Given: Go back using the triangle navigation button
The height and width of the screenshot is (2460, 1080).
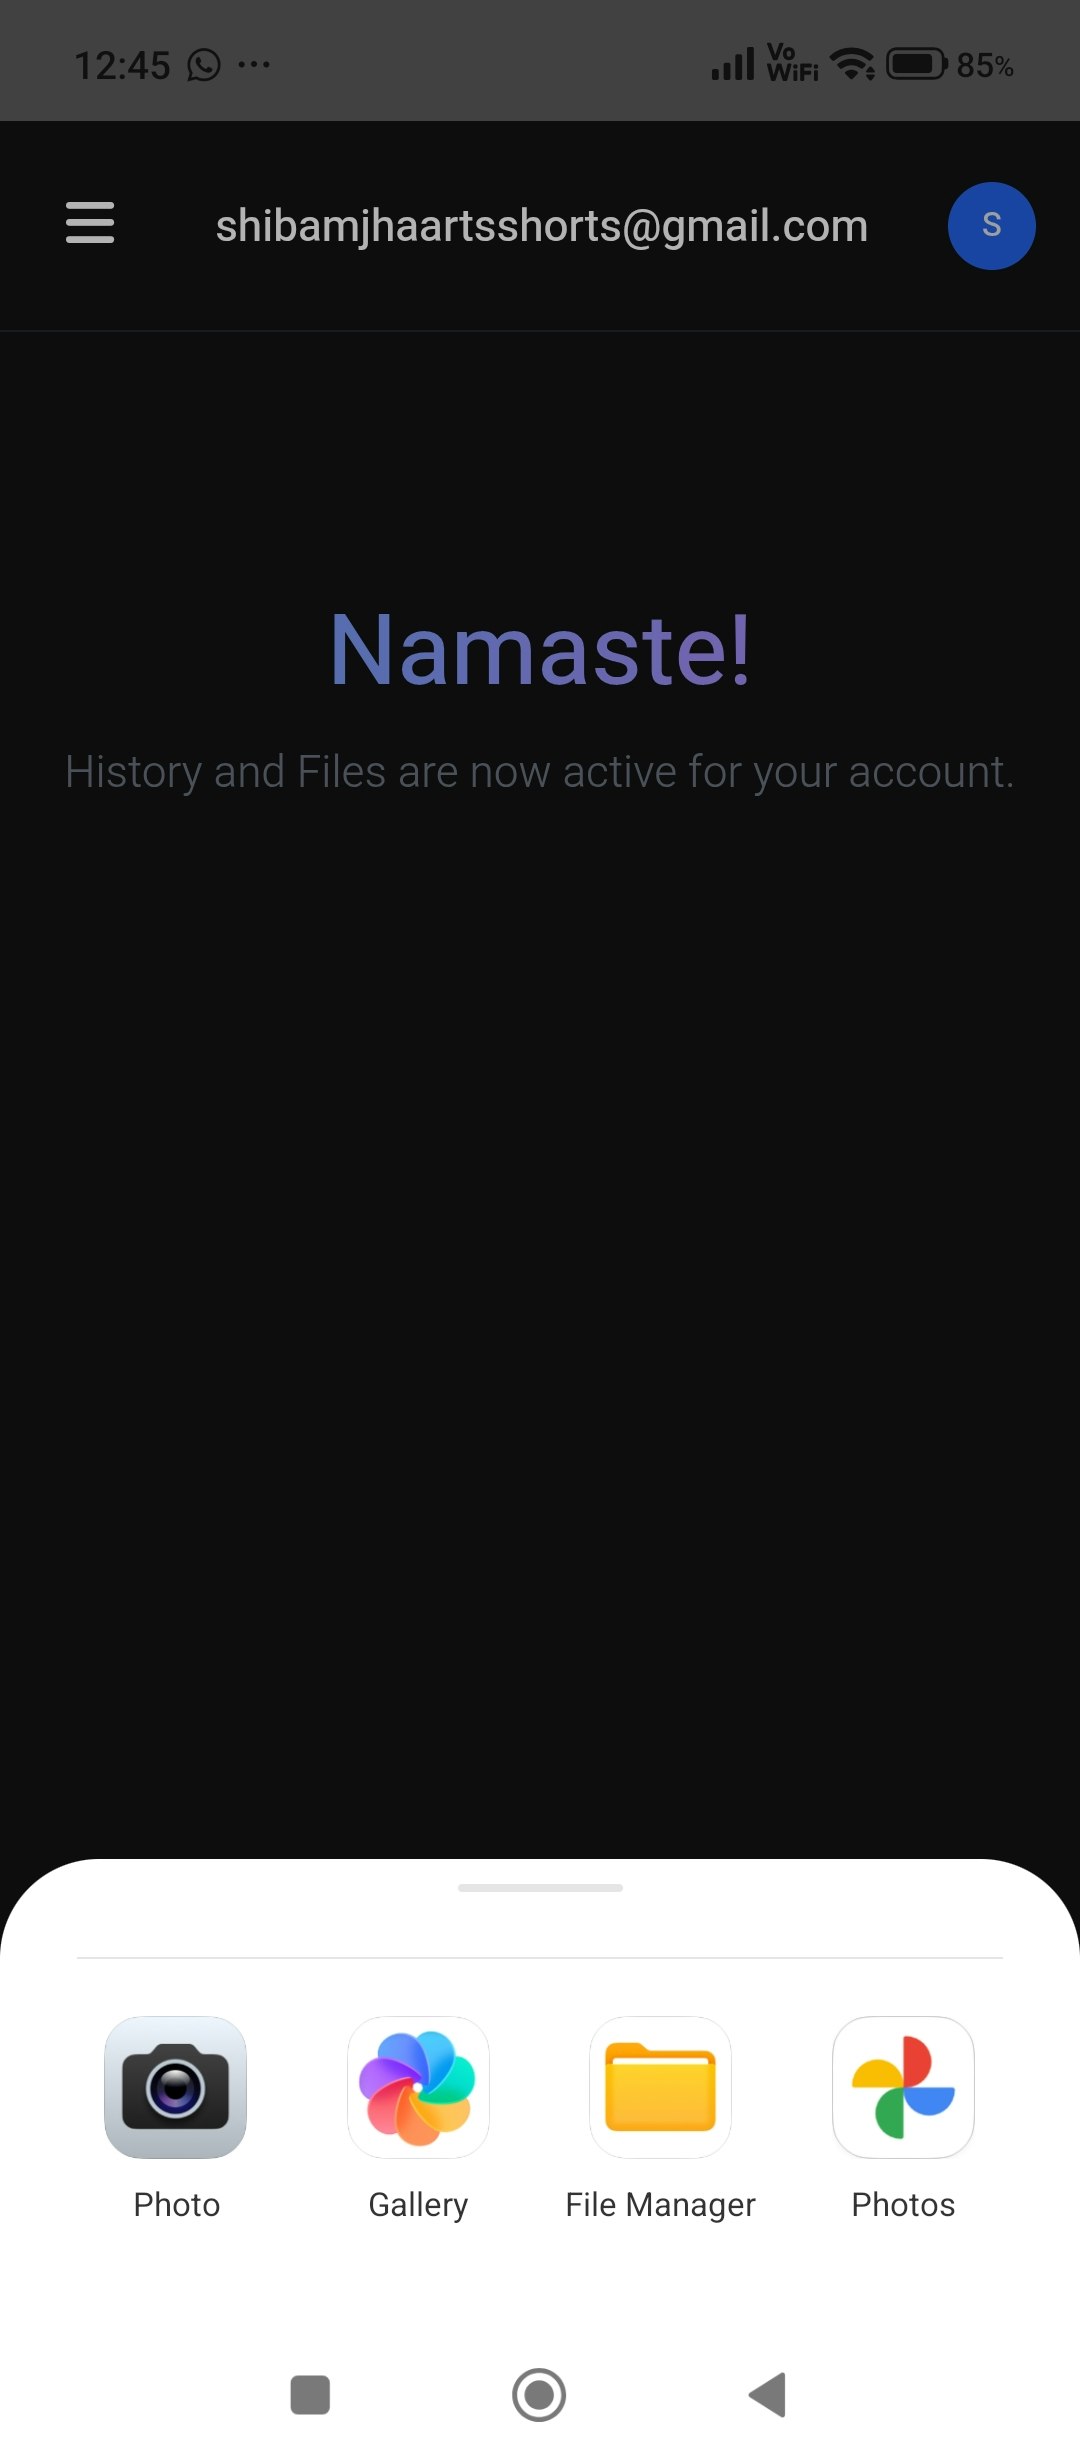Looking at the screenshot, I should point(768,2394).
